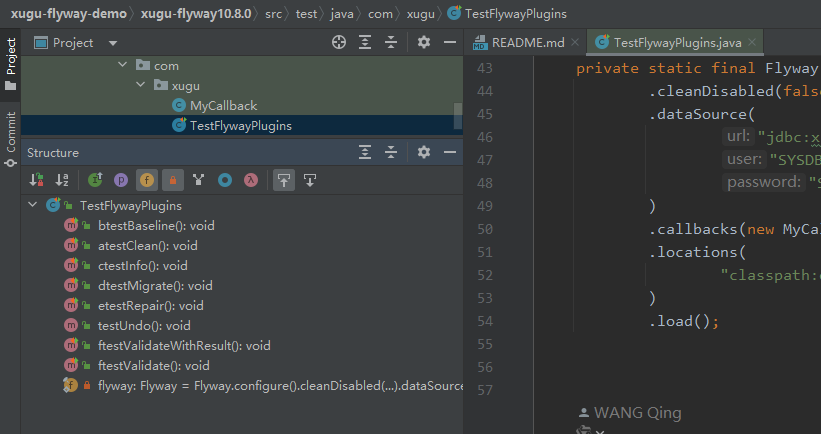Click Select Opened File target icon

click(x=338, y=43)
